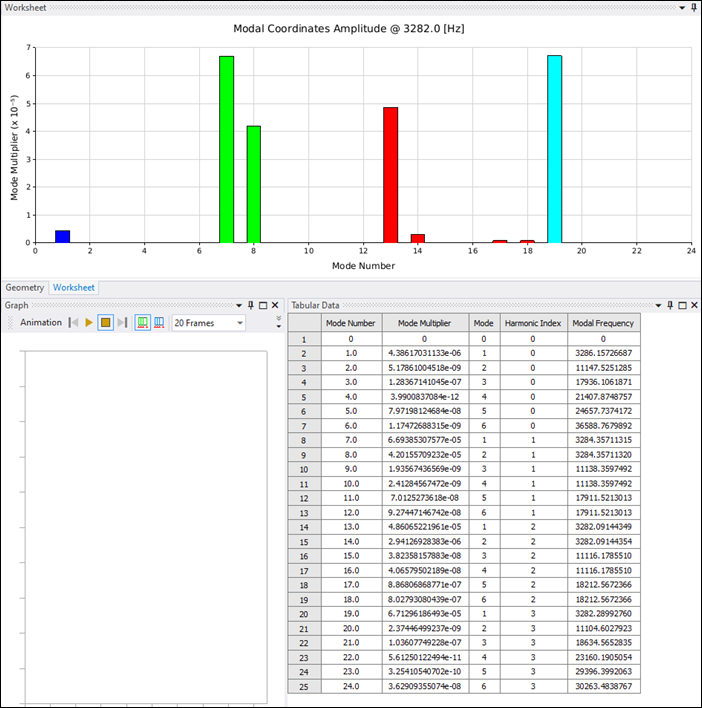
Task: Click modal frequency 30263.4838767
Action: click(x=604, y=686)
